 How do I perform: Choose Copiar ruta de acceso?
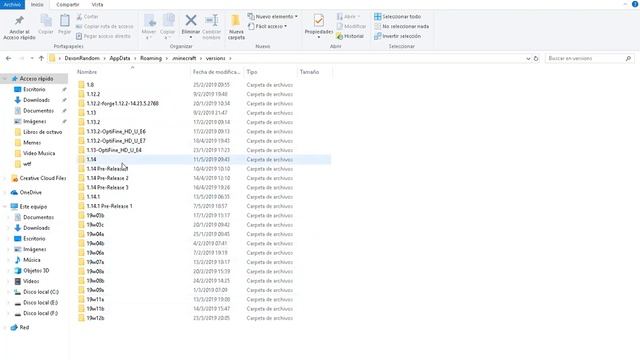(104, 27)
